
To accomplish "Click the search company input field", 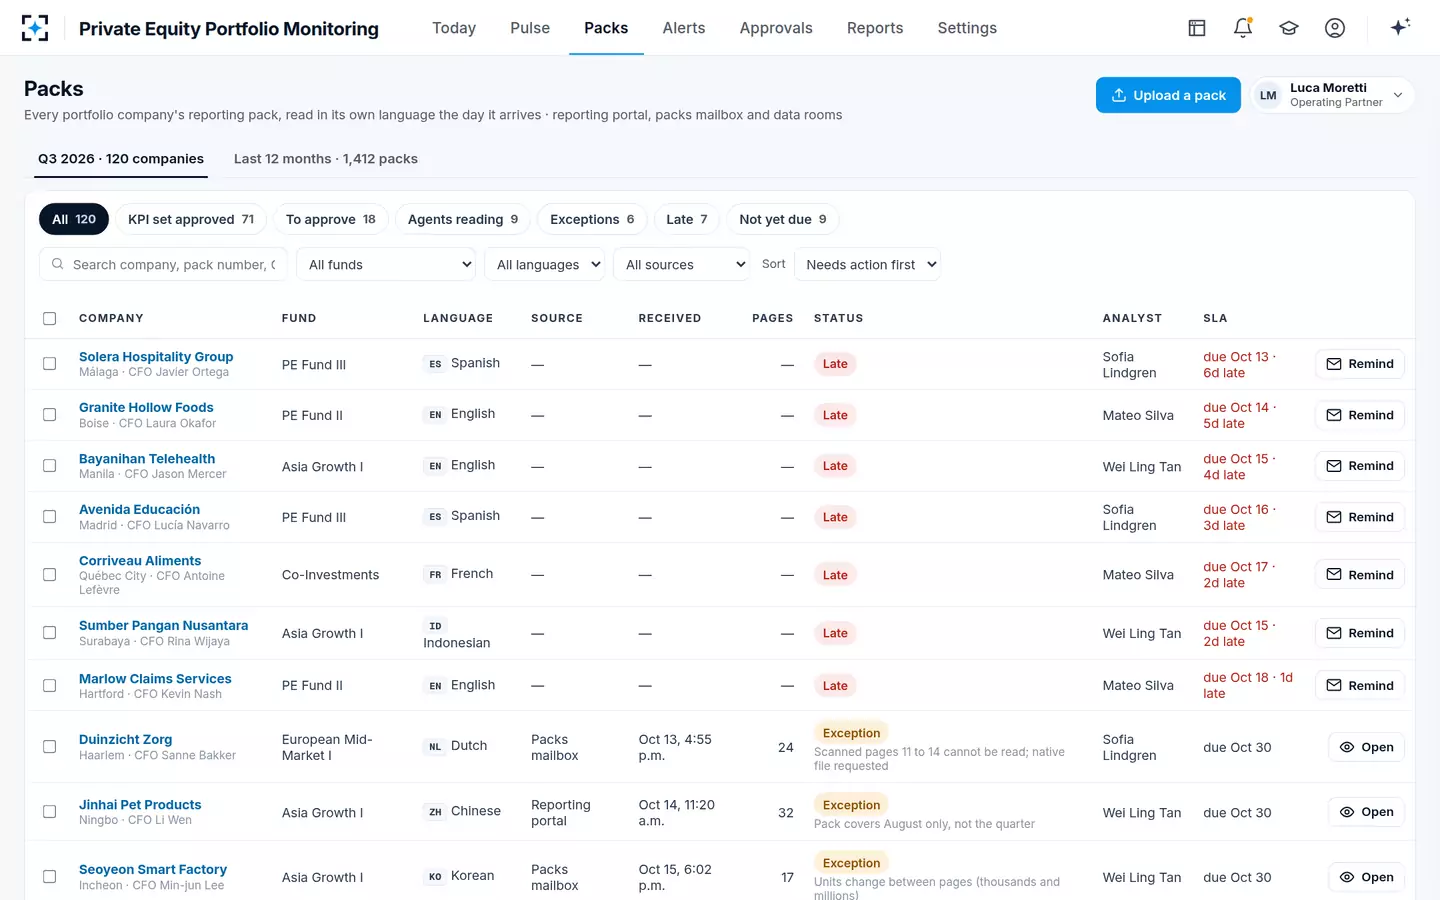I will [x=164, y=264].
